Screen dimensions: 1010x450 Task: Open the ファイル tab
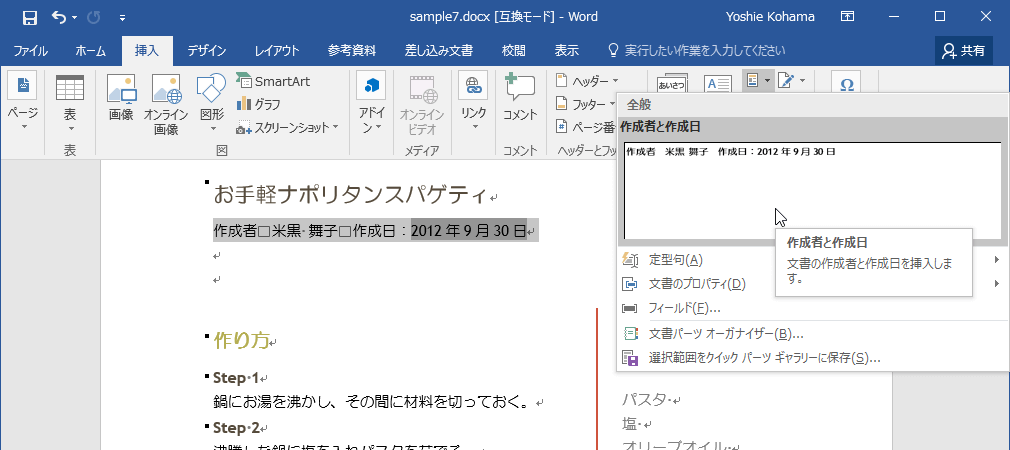pyautogui.click(x=30, y=50)
